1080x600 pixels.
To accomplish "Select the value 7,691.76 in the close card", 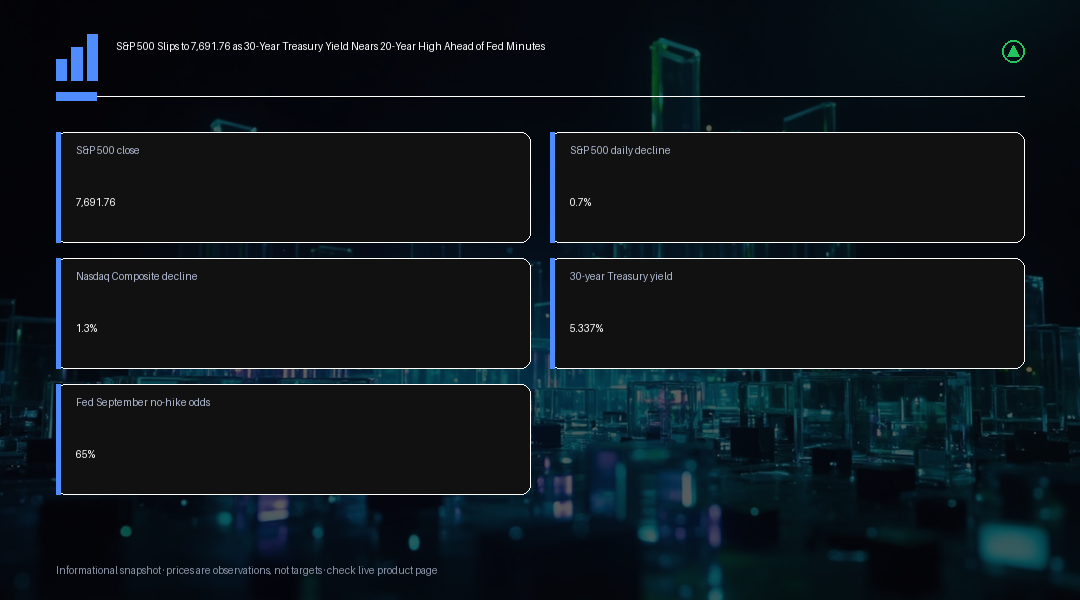I will coord(95,202).
